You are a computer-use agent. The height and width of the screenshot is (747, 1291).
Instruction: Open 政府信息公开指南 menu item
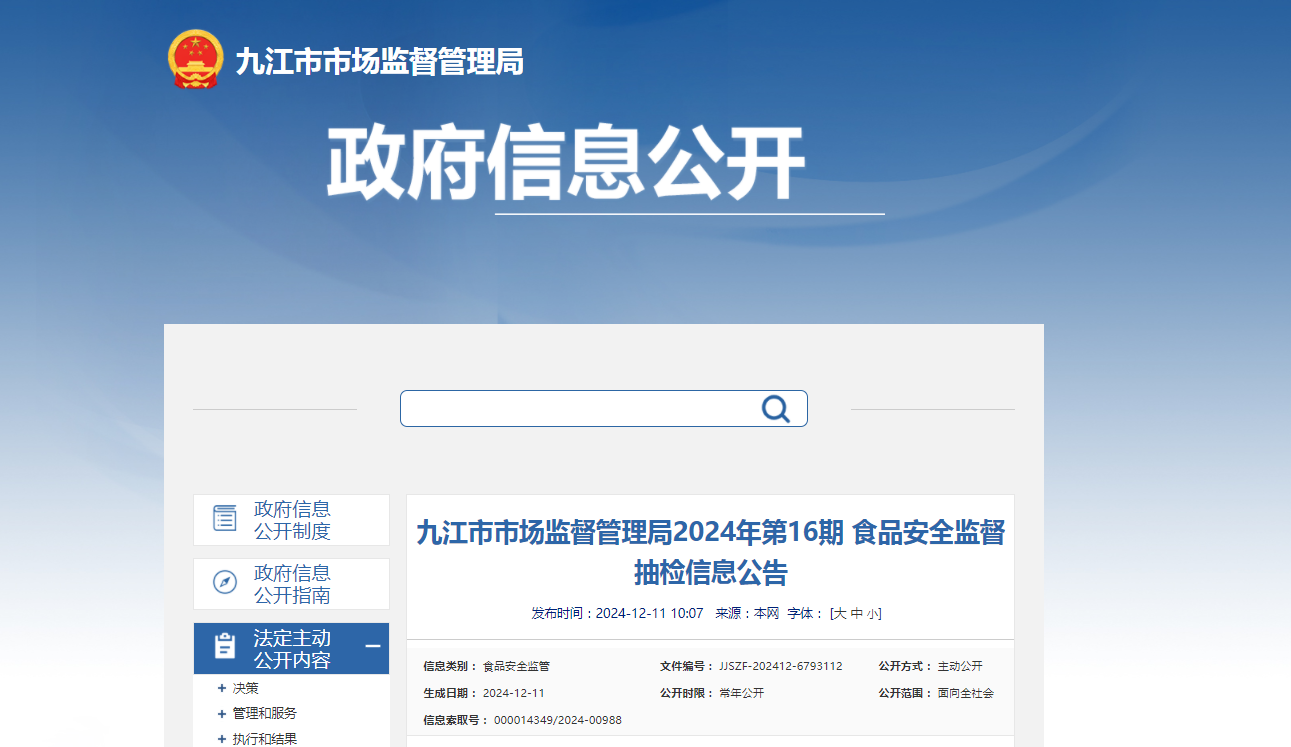[x=292, y=584]
